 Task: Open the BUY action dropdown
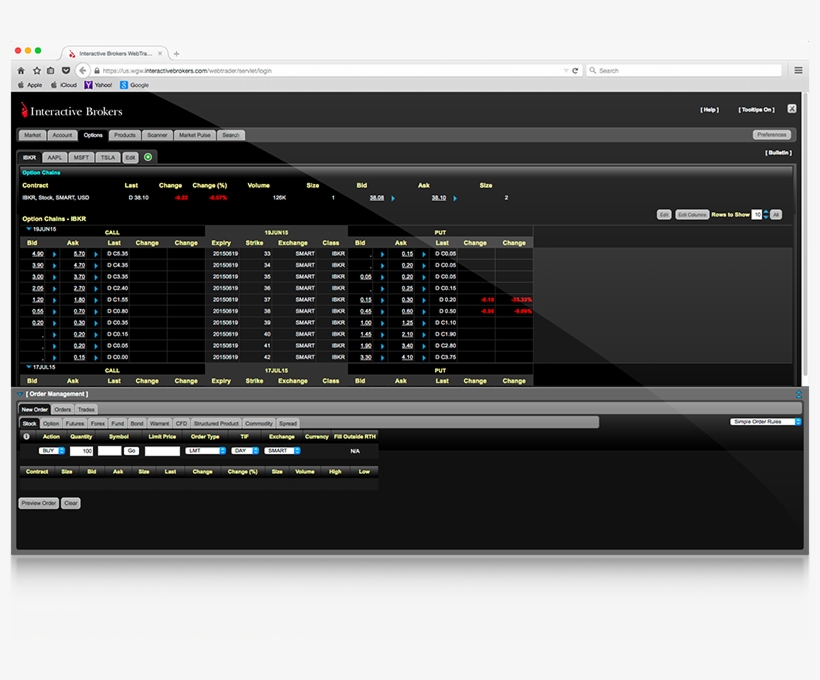[x=51, y=451]
